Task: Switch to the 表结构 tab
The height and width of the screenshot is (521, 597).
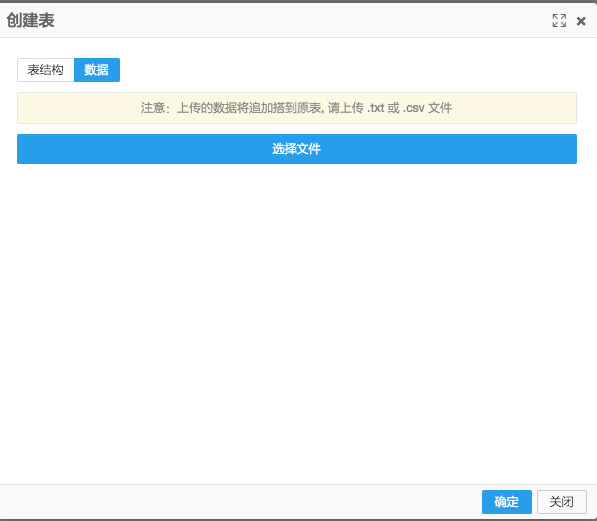Action: tap(46, 70)
